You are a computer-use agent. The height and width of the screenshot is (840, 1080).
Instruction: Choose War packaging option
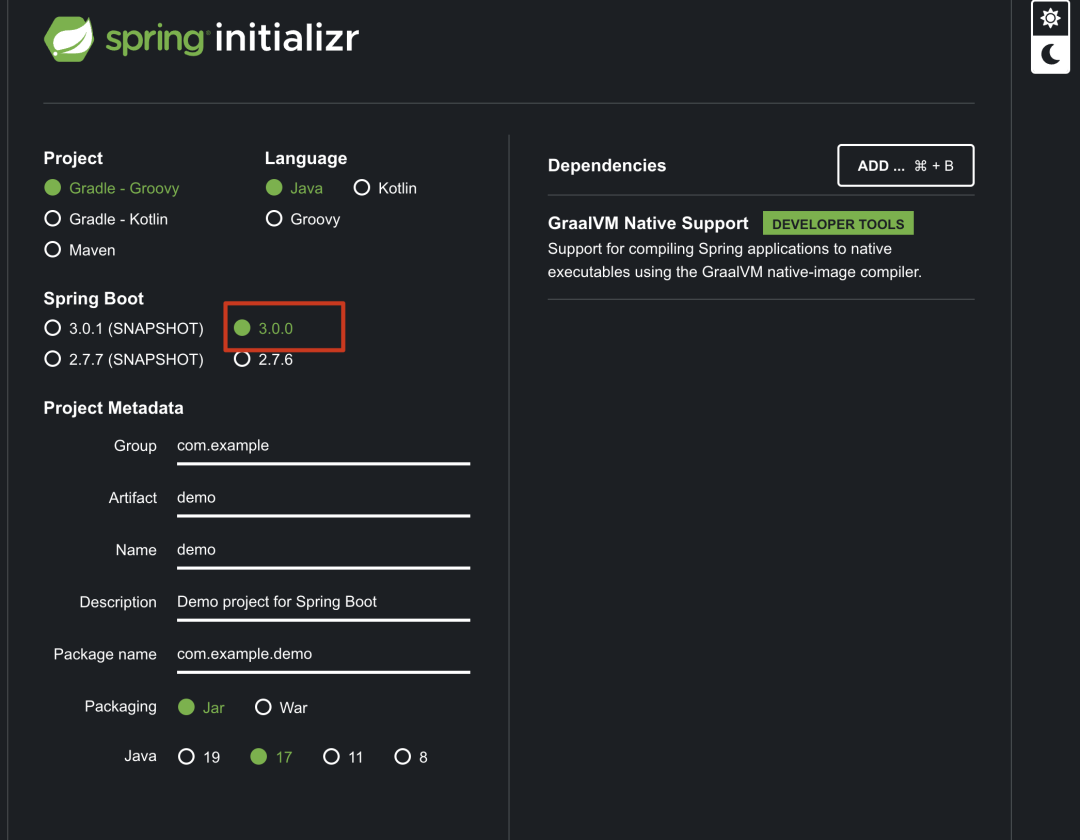tap(264, 707)
